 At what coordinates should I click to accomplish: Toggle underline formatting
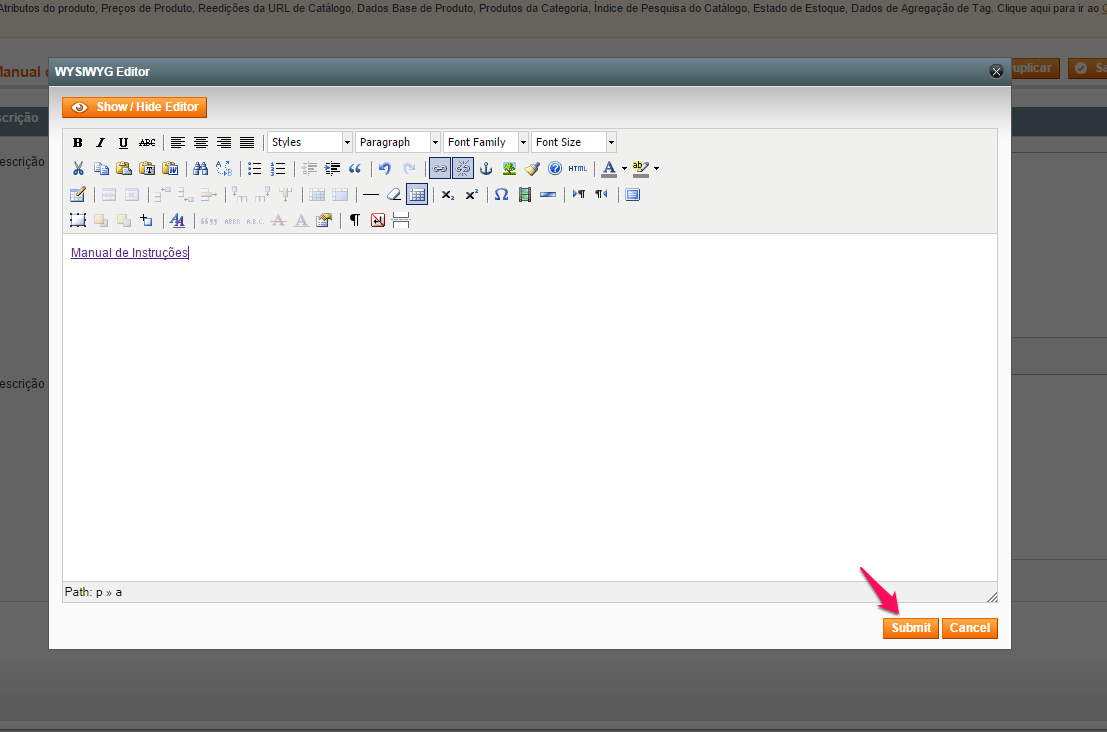pyautogui.click(x=124, y=143)
